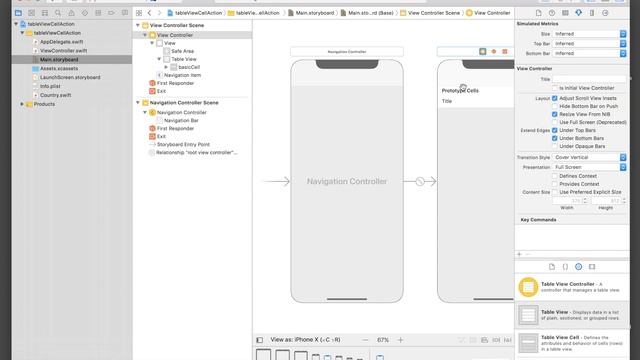Show the Connections inspector
The image size is (640, 360).
pos(605,13)
